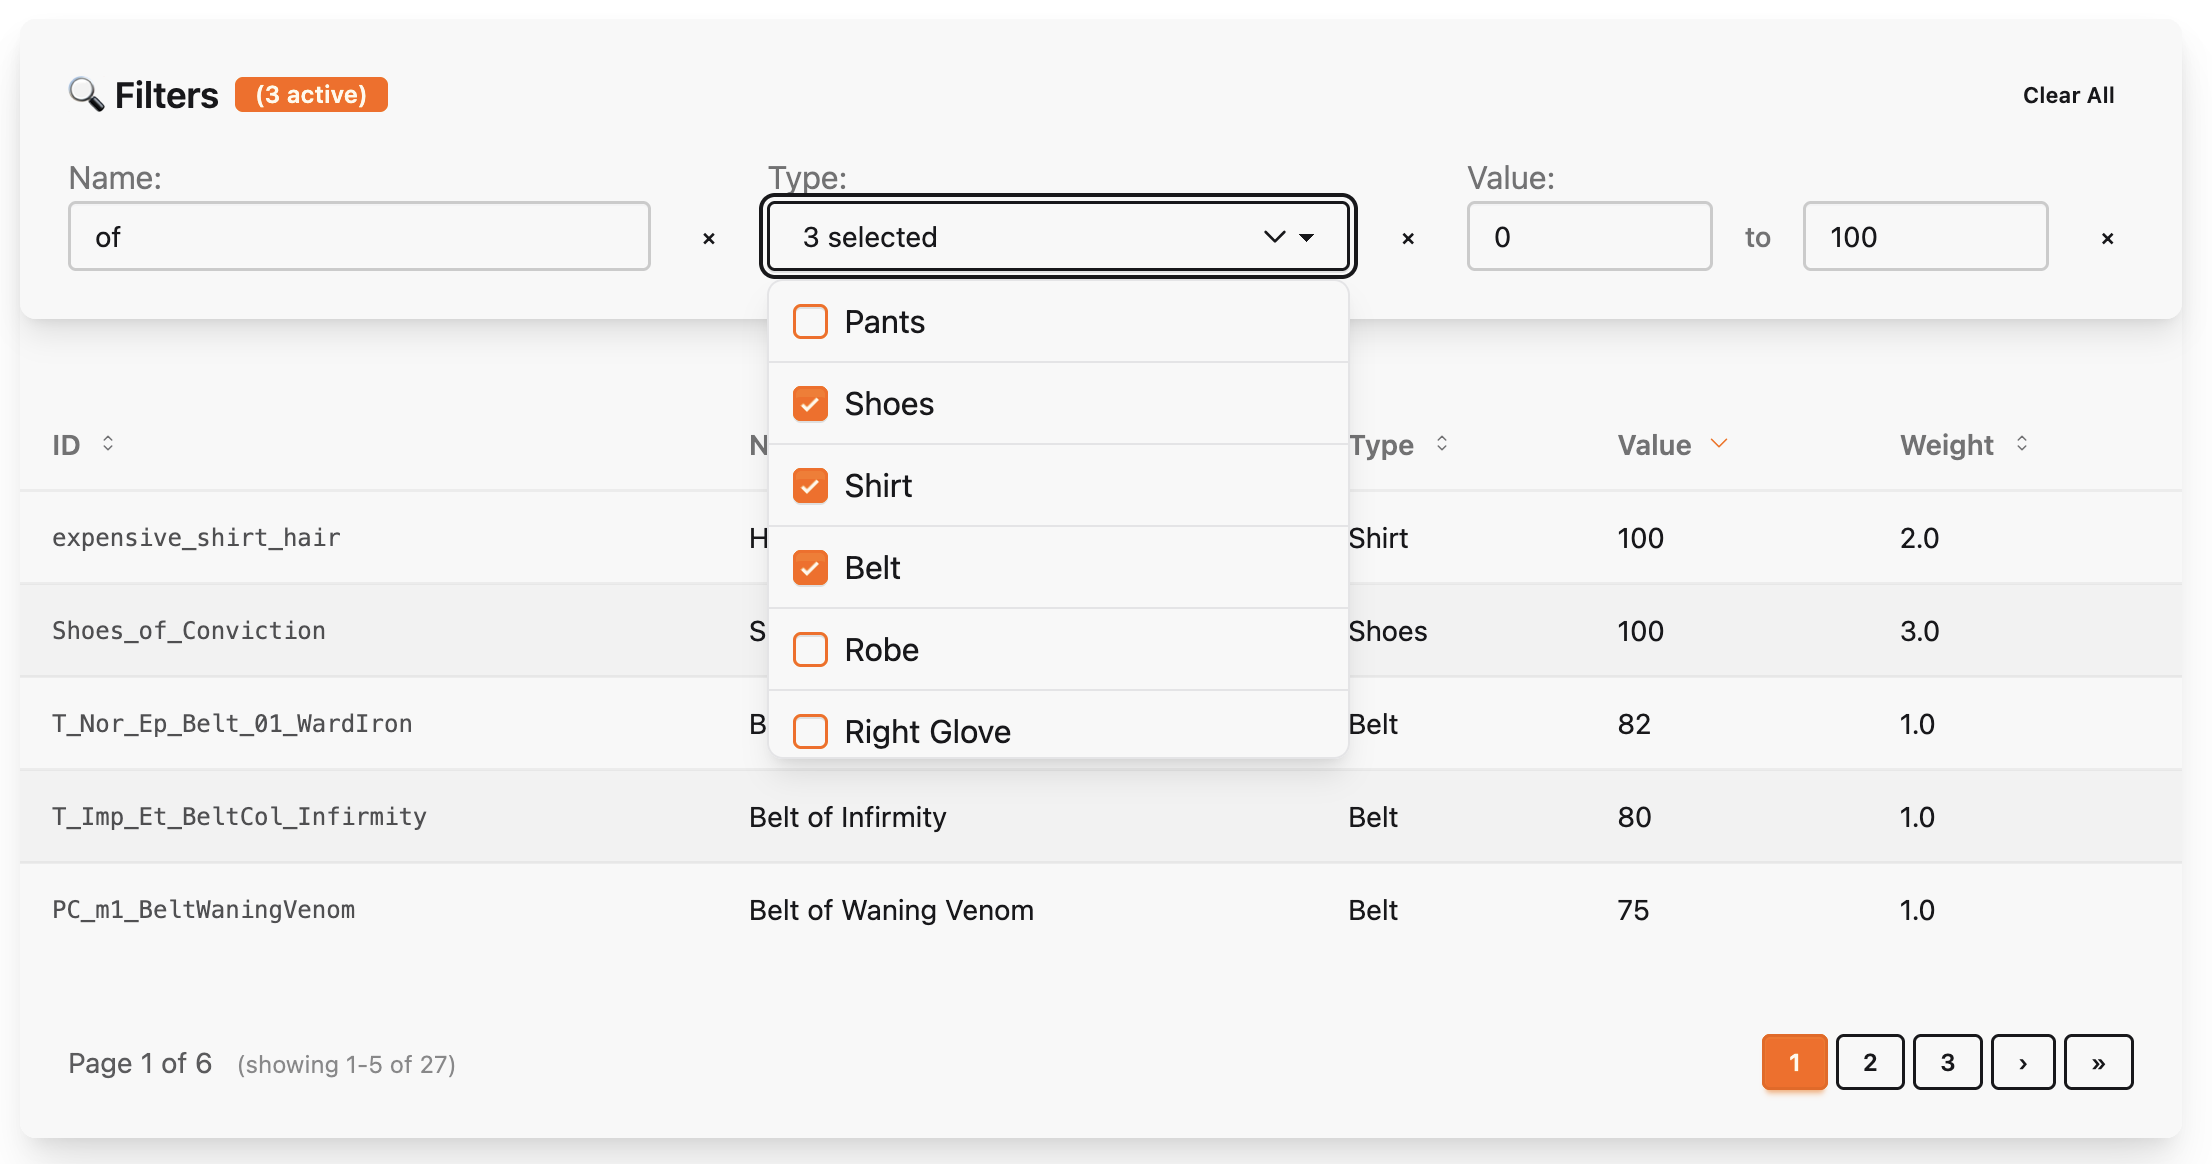This screenshot has width=2212, height=1164.
Task: Click the magnifying glass icon beside Filters
Action: point(87,94)
